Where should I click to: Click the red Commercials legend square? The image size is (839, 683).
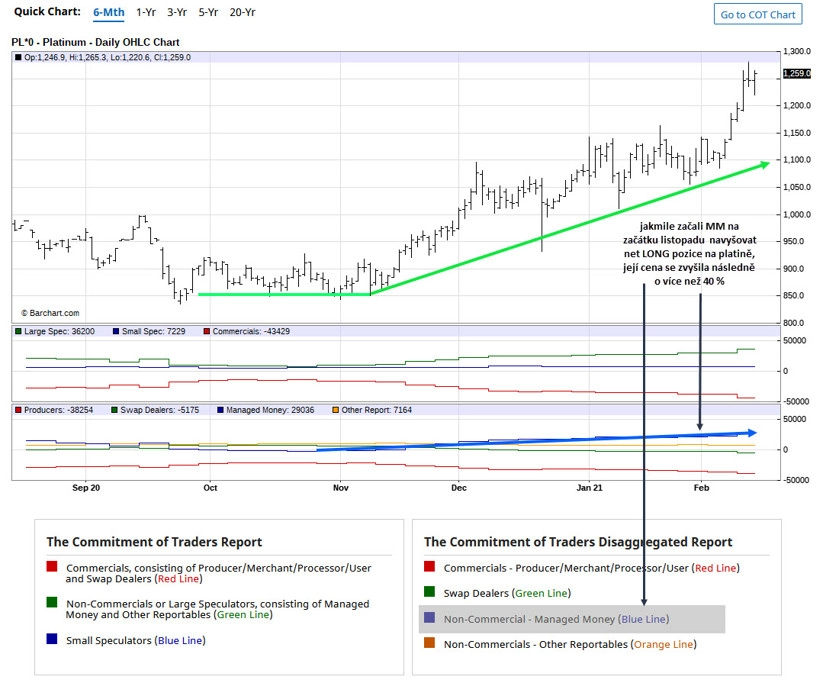tap(207, 331)
